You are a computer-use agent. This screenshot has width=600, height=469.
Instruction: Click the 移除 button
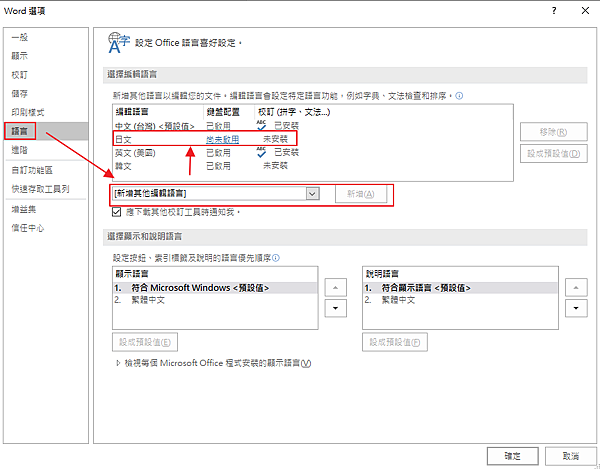553,132
